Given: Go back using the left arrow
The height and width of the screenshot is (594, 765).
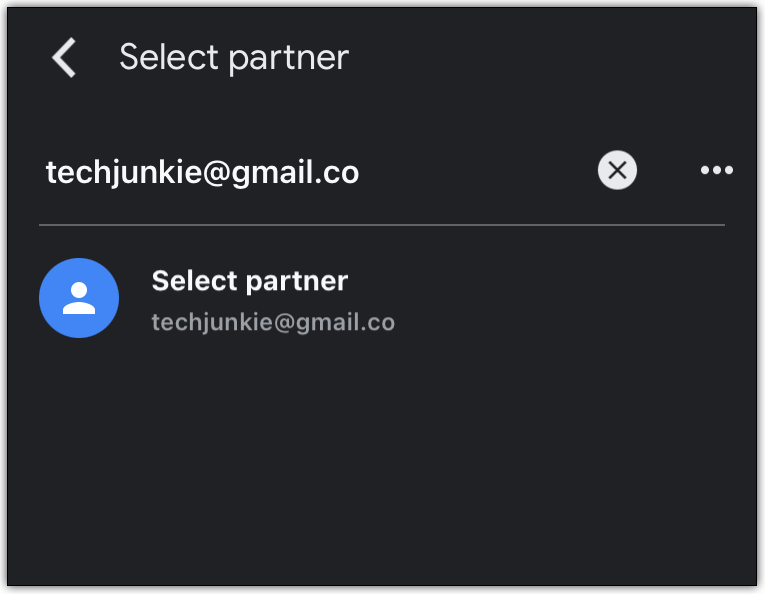Looking at the screenshot, I should 64,58.
